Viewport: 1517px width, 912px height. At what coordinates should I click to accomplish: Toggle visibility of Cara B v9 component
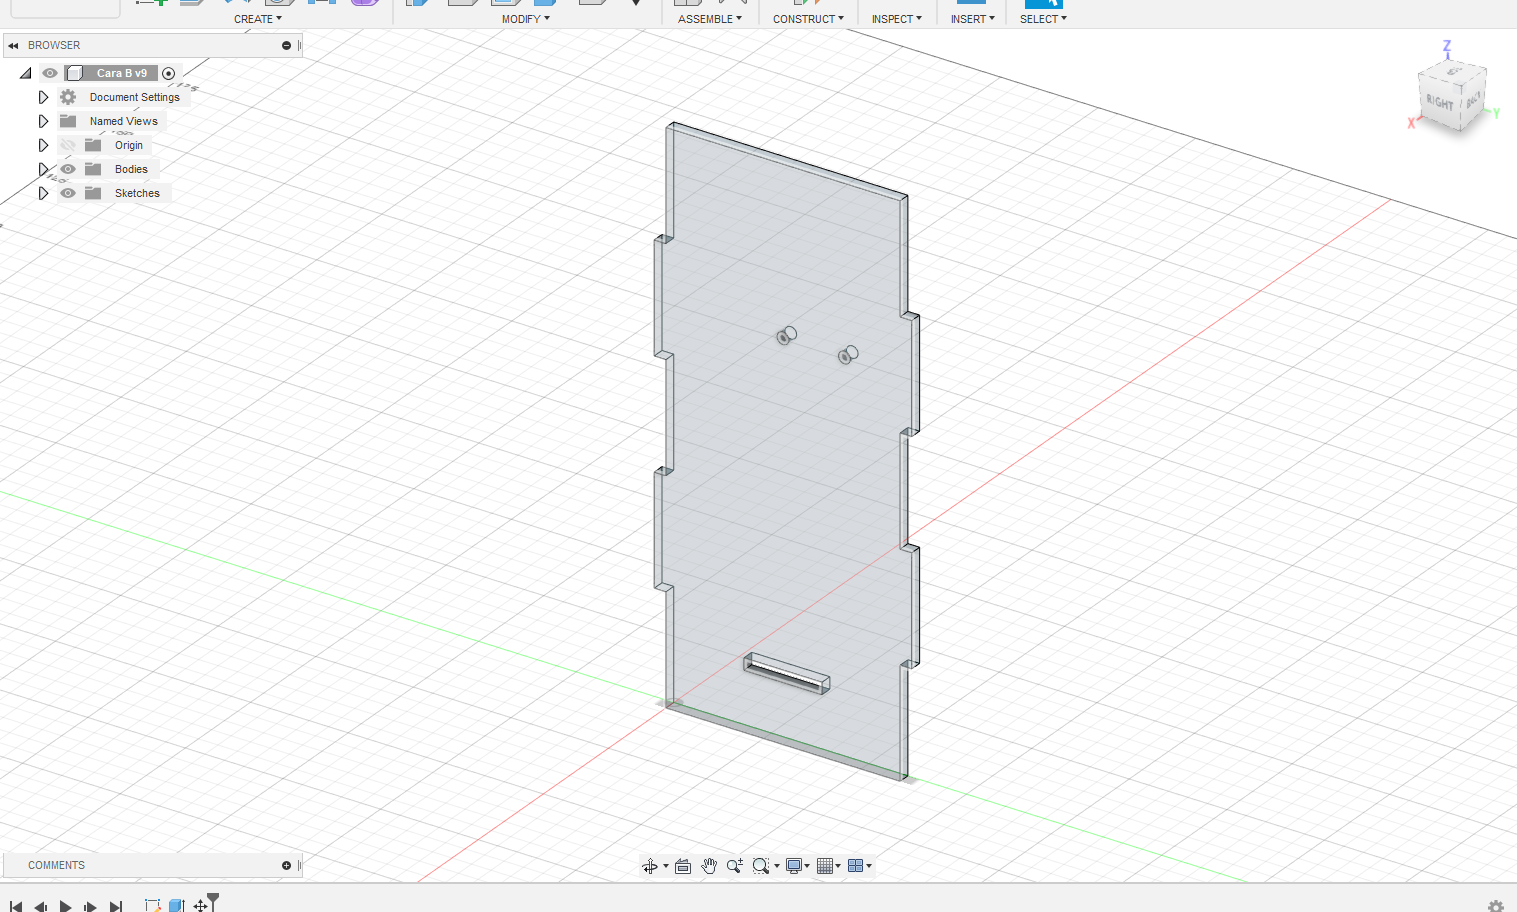click(50, 73)
